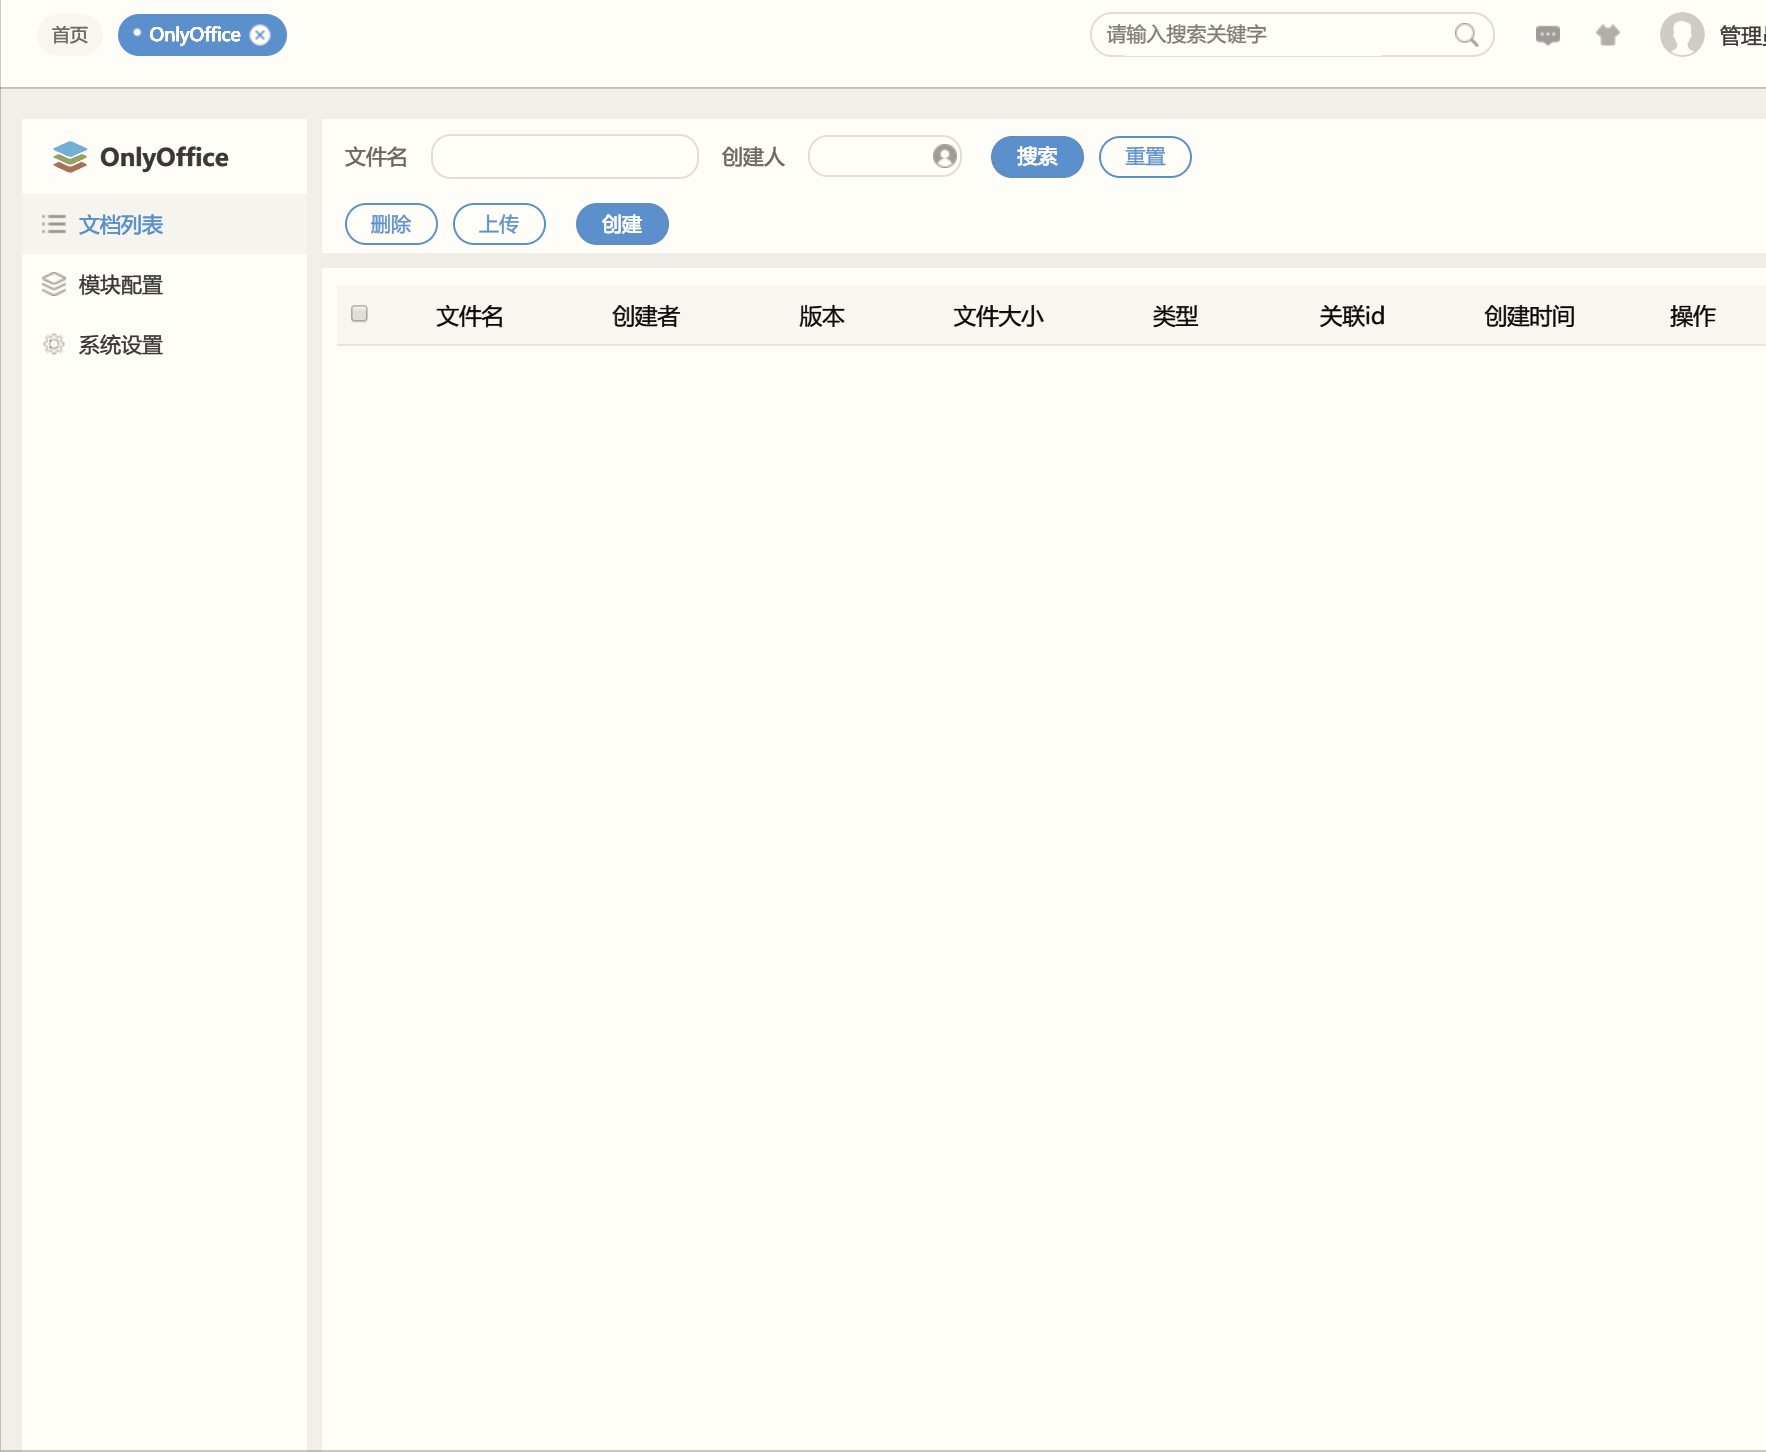
Task: Open the messages chat bubble icon
Action: pos(1547,36)
